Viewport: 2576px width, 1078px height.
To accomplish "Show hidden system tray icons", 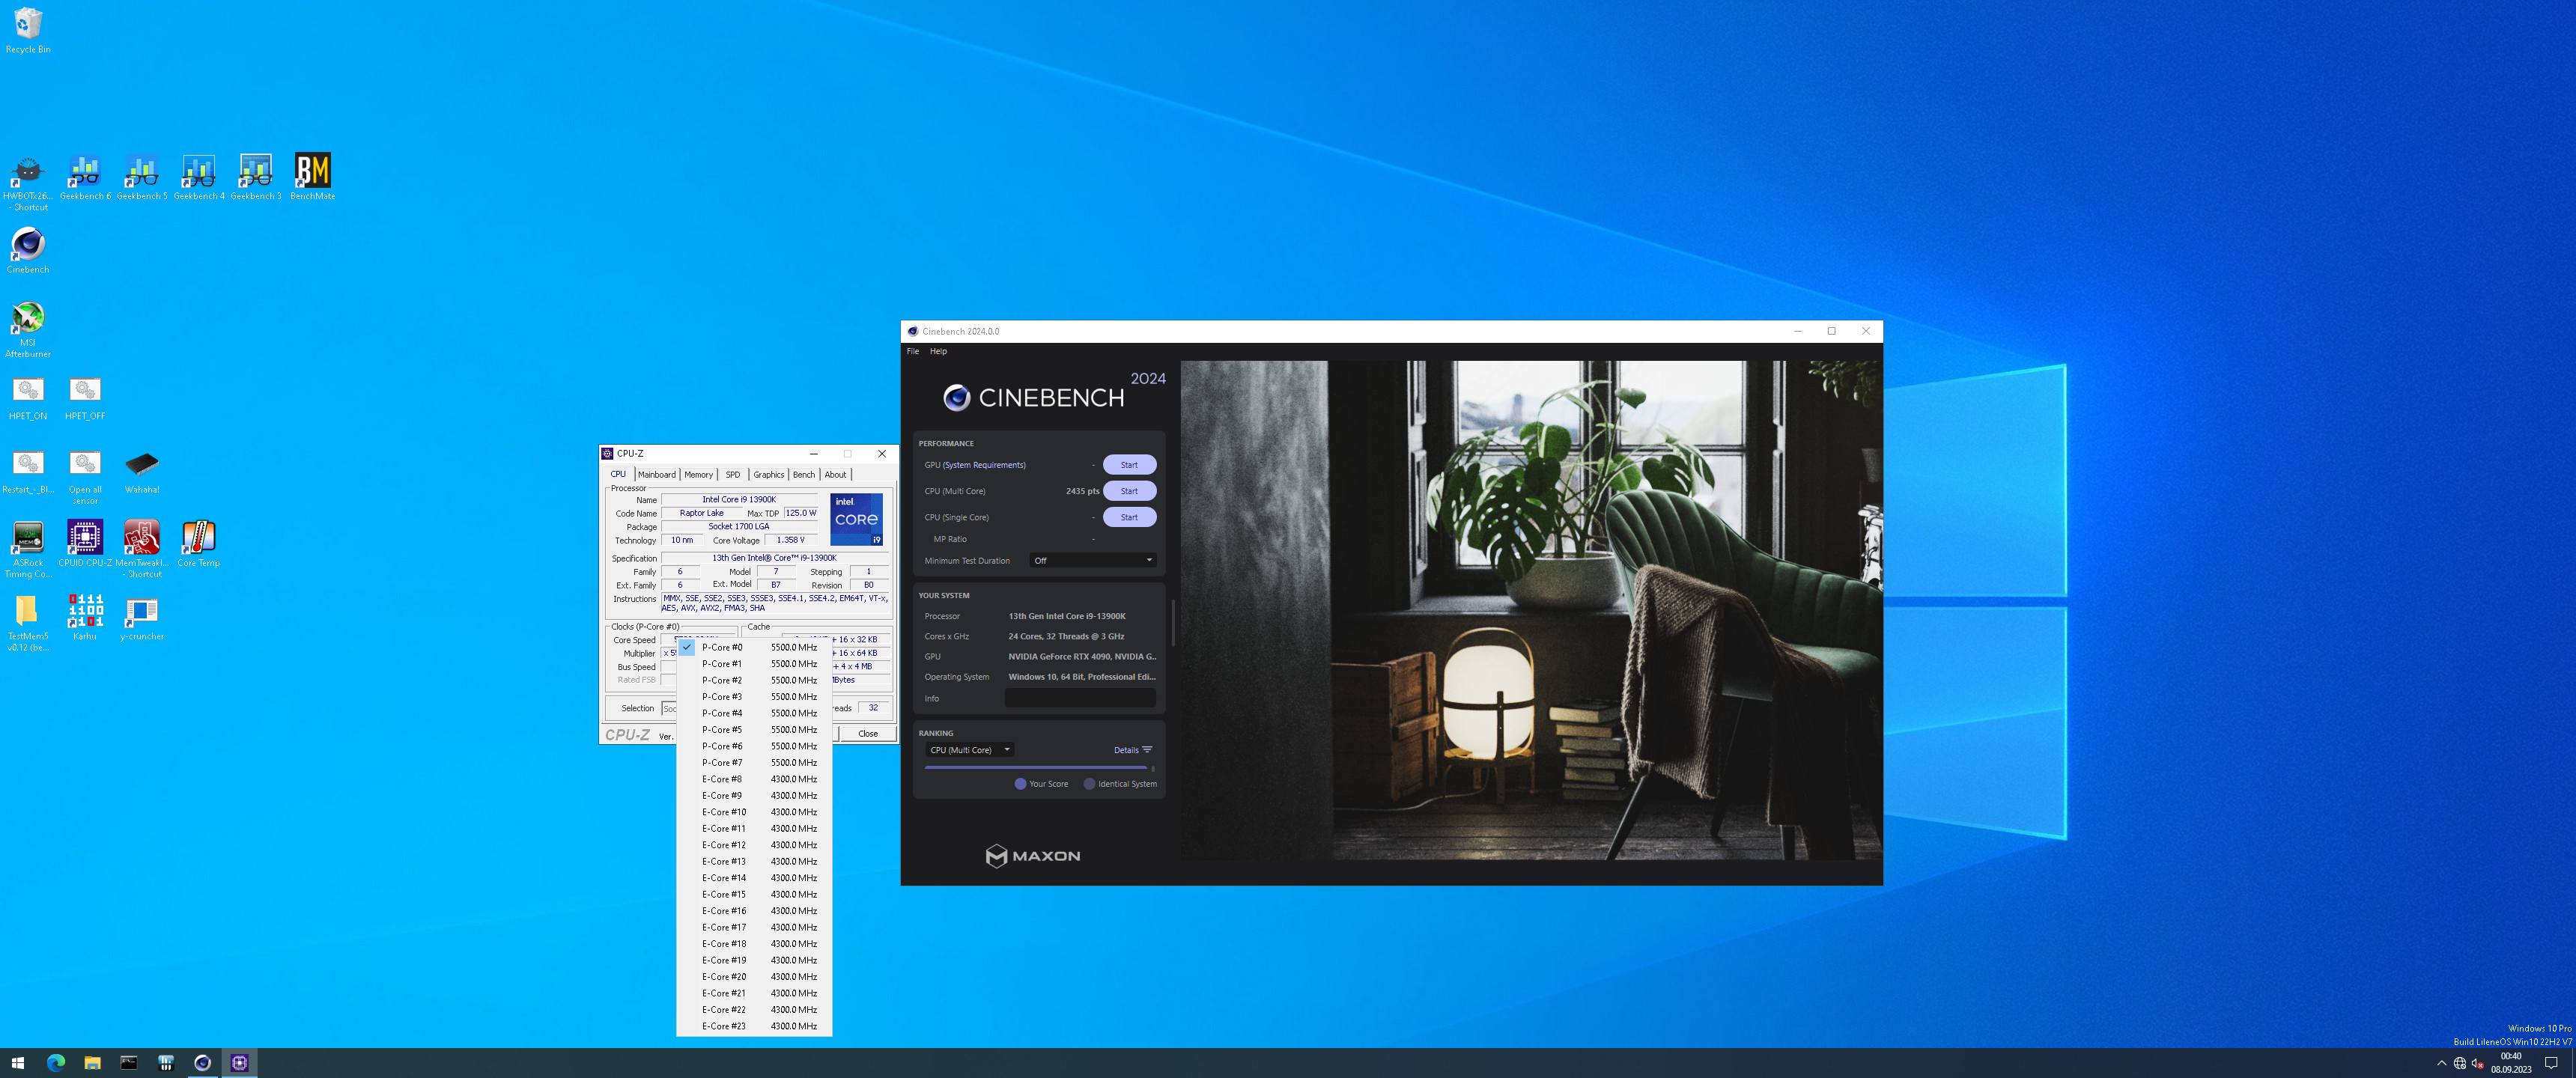I will pyautogui.click(x=2441, y=1063).
